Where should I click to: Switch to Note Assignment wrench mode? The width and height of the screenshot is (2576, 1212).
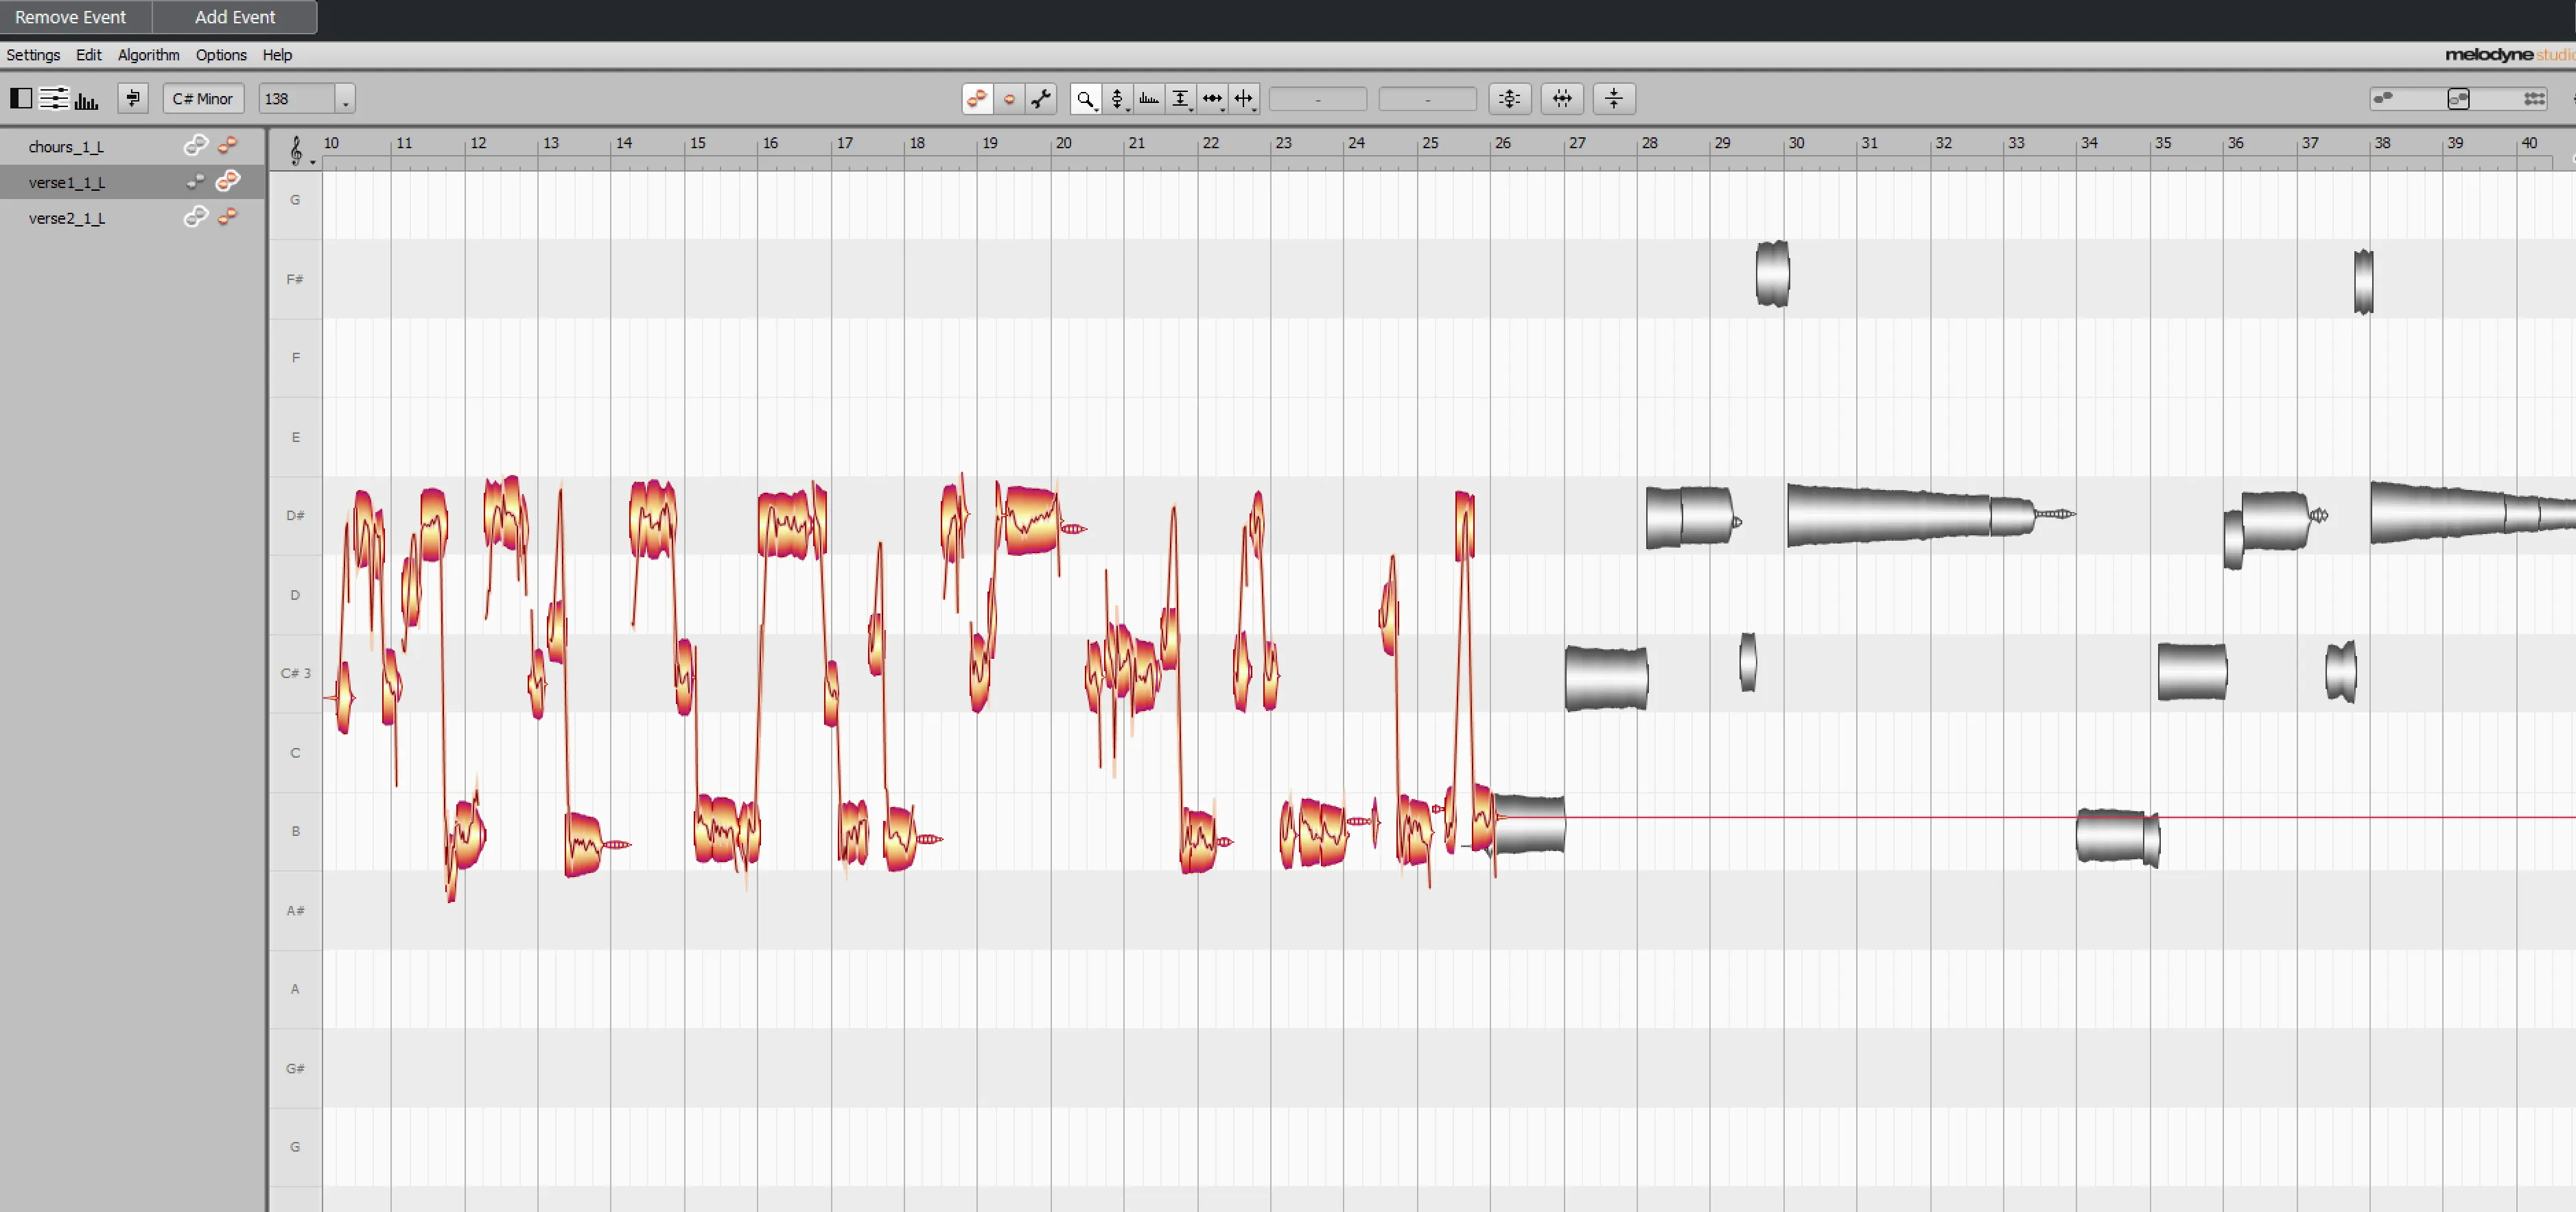pos(1041,98)
